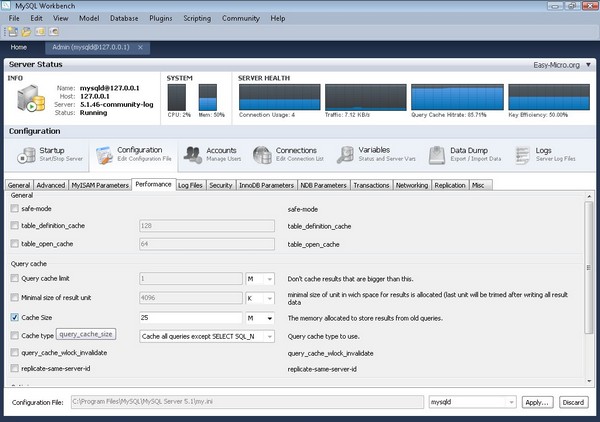This screenshot has width=600, height=422.
Task: Open the Scripting menu
Action: tap(197, 18)
